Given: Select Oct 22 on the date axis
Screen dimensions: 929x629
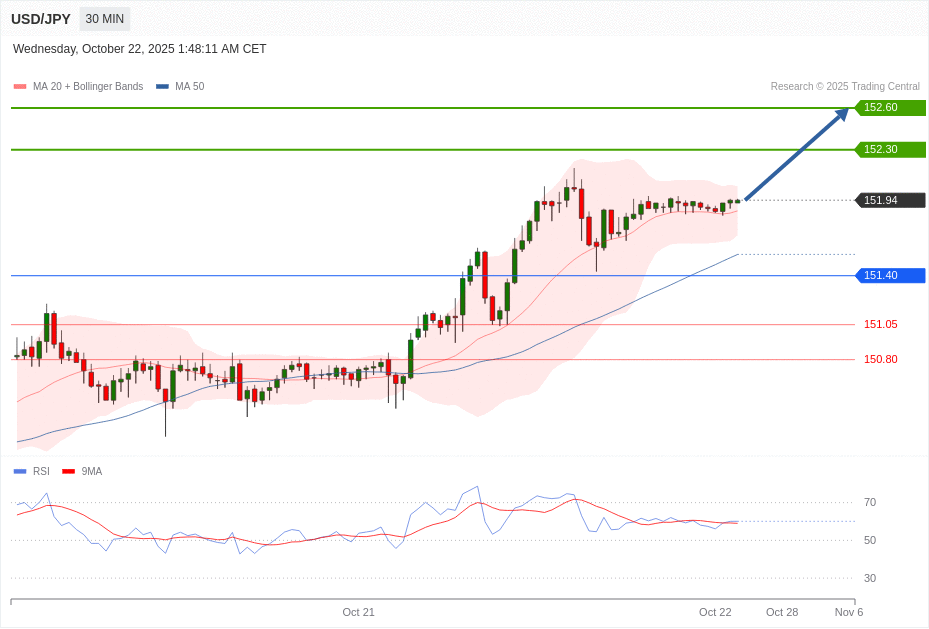Looking at the screenshot, I should [x=715, y=612].
